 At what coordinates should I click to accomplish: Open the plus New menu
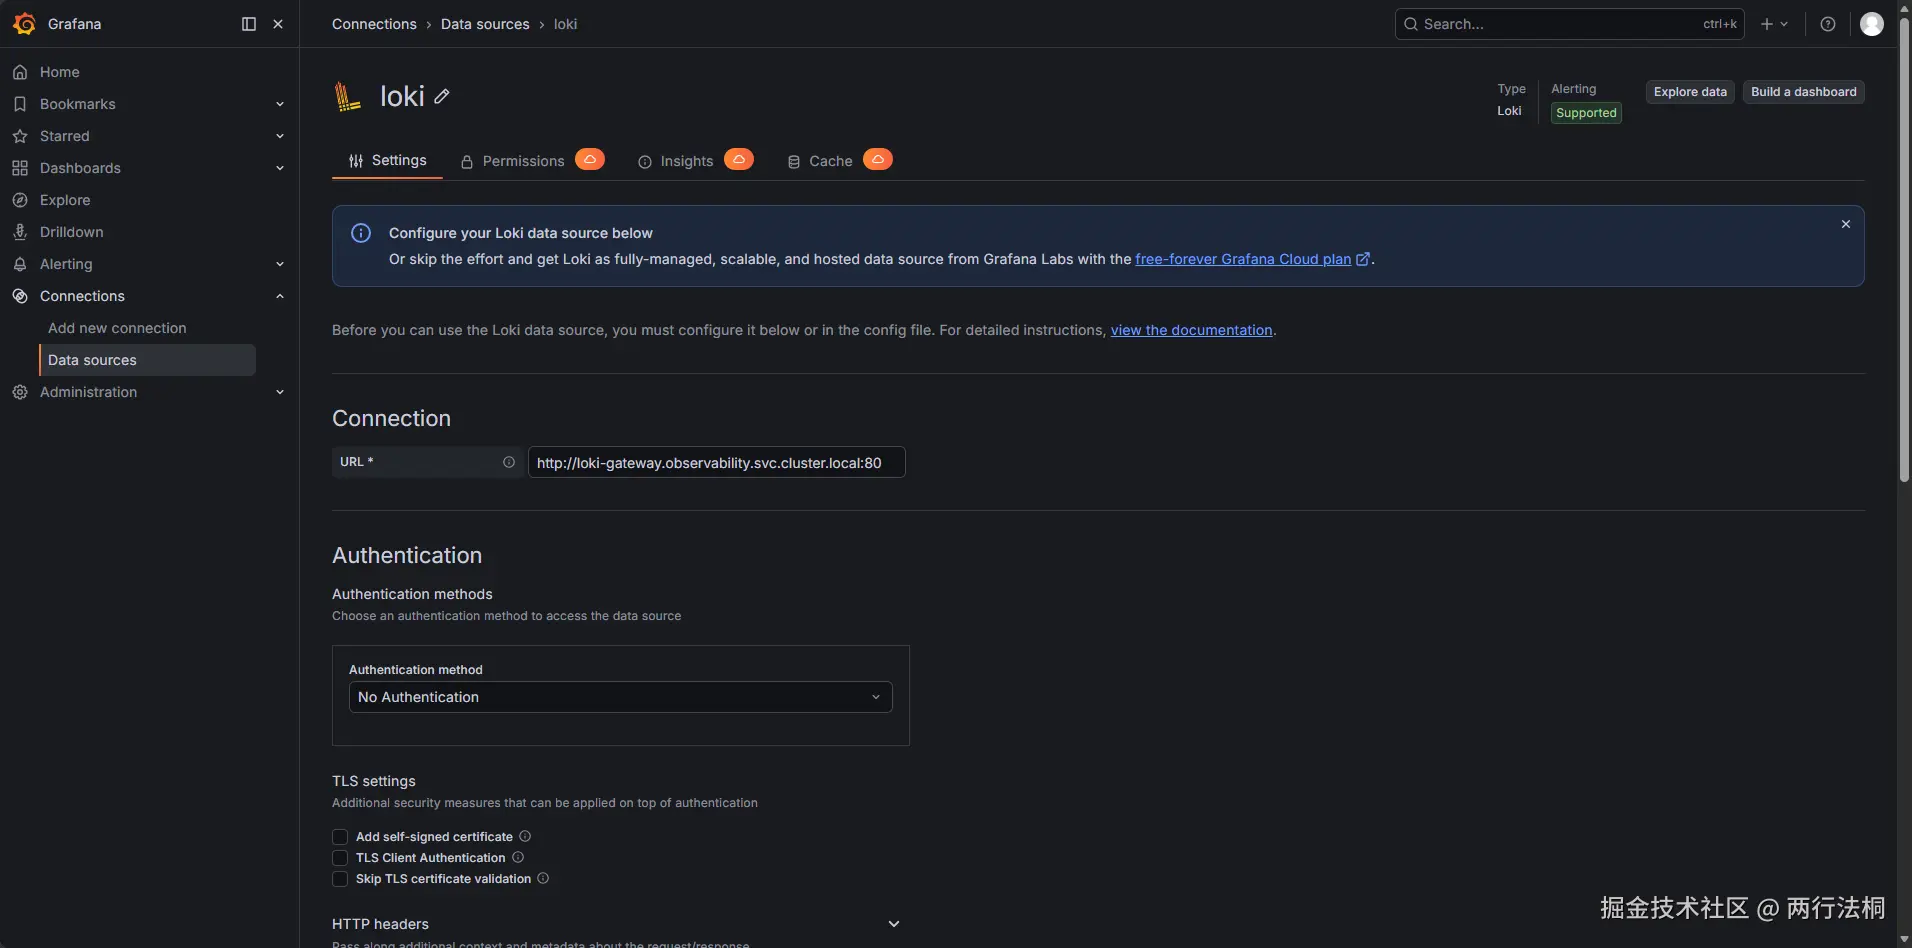coord(1774,24)
